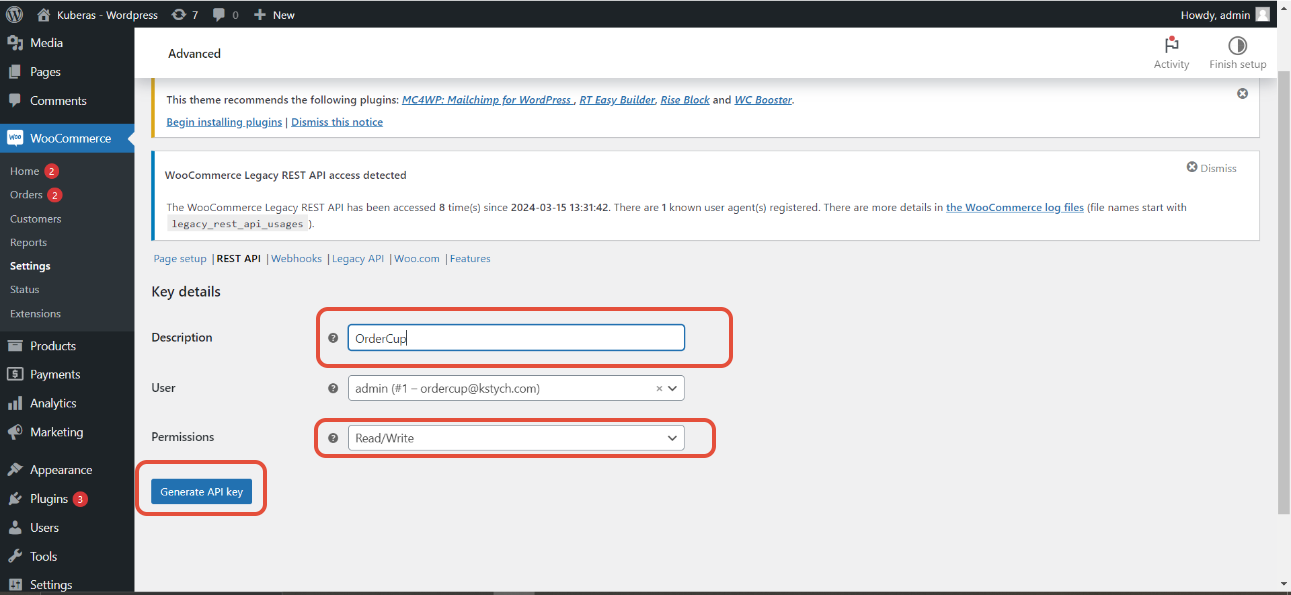Open the WooCommerce Status submenu item

point(25,290)
